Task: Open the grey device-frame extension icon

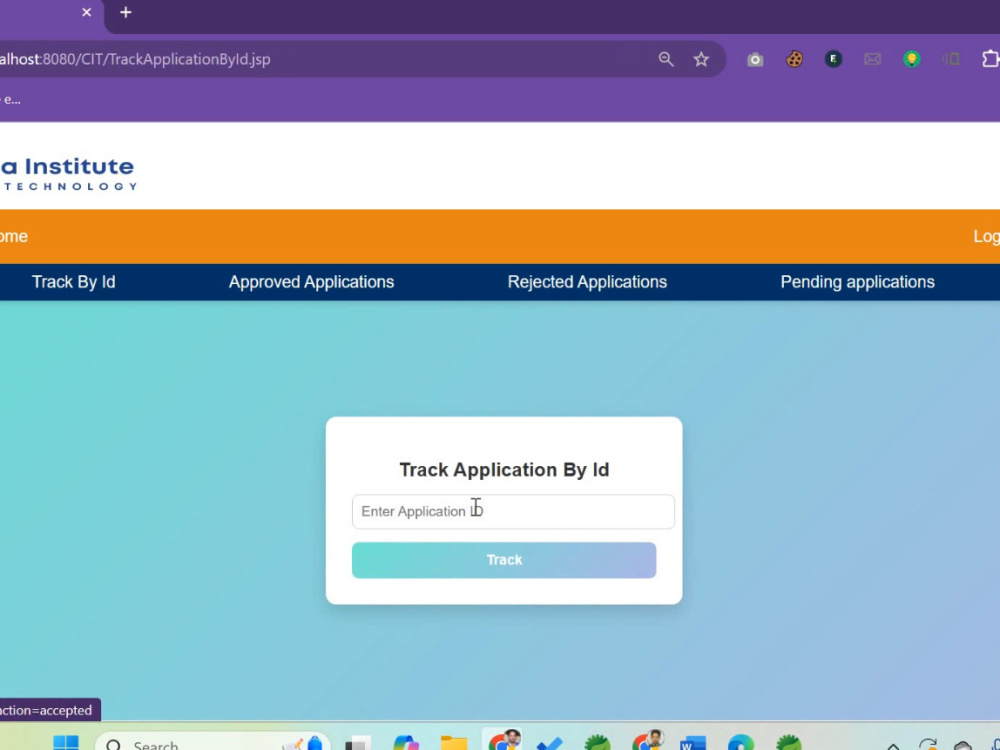Action: (950, 59)
